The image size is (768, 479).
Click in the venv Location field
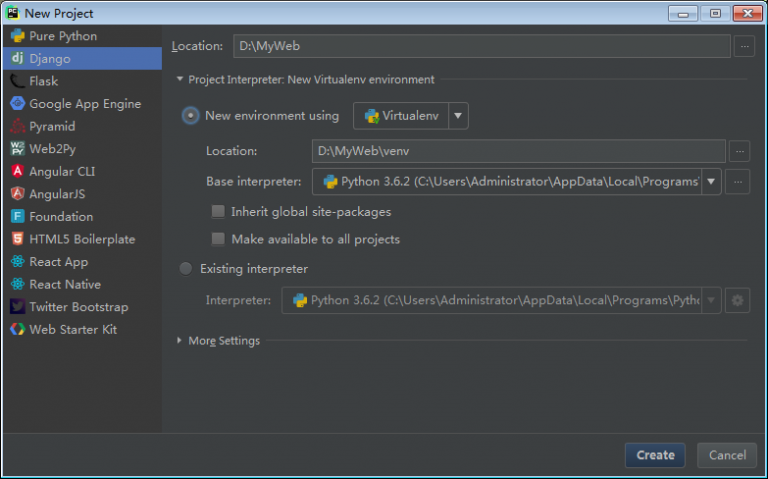click(517, 151)
